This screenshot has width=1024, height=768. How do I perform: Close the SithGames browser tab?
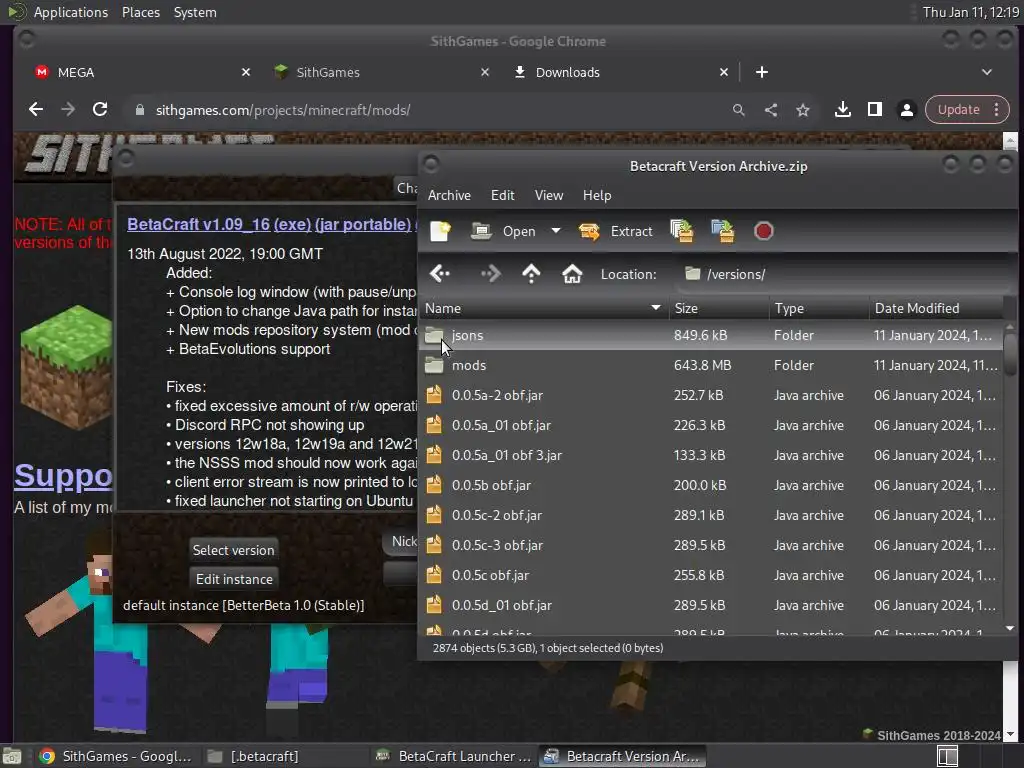485,72
